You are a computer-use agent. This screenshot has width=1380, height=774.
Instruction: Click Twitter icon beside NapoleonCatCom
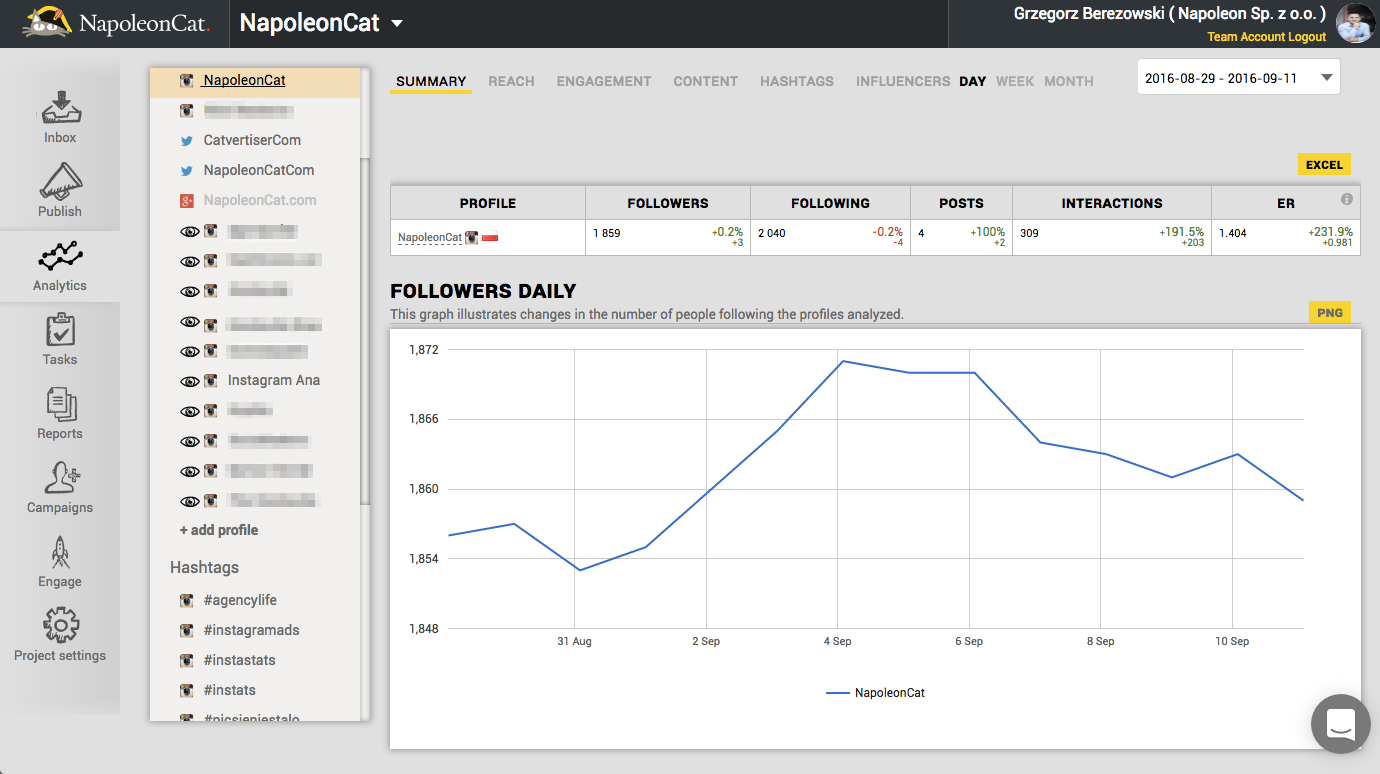click(187, 171)
